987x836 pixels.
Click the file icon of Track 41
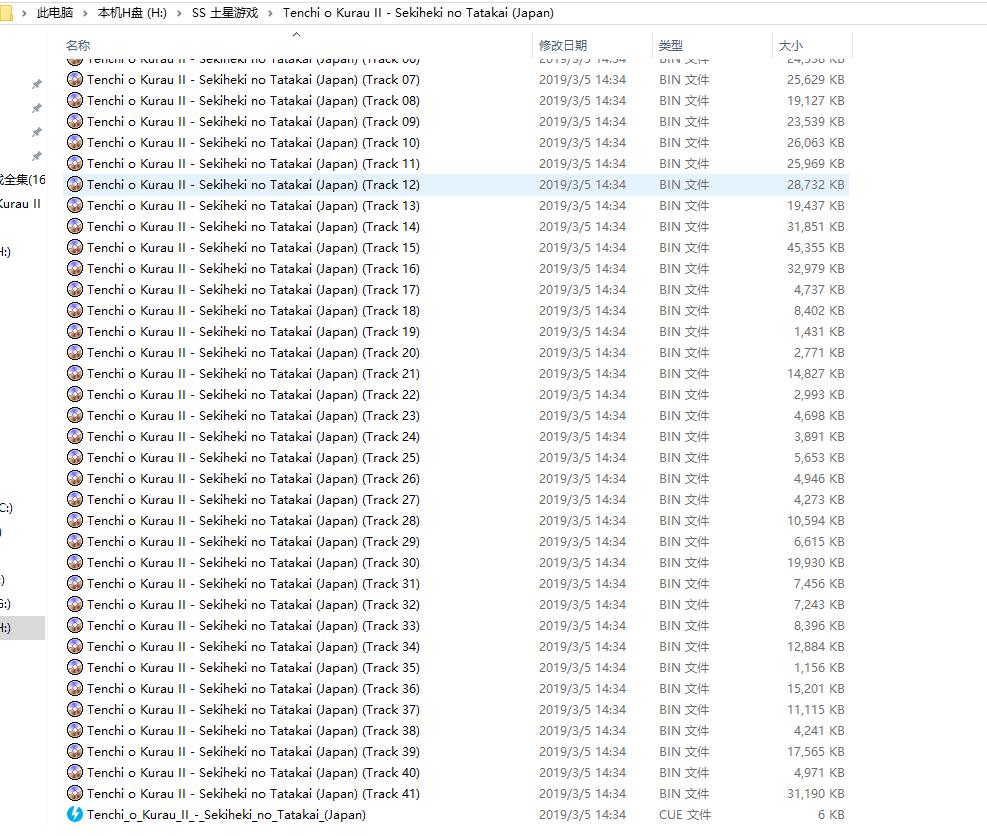[75, 793]
